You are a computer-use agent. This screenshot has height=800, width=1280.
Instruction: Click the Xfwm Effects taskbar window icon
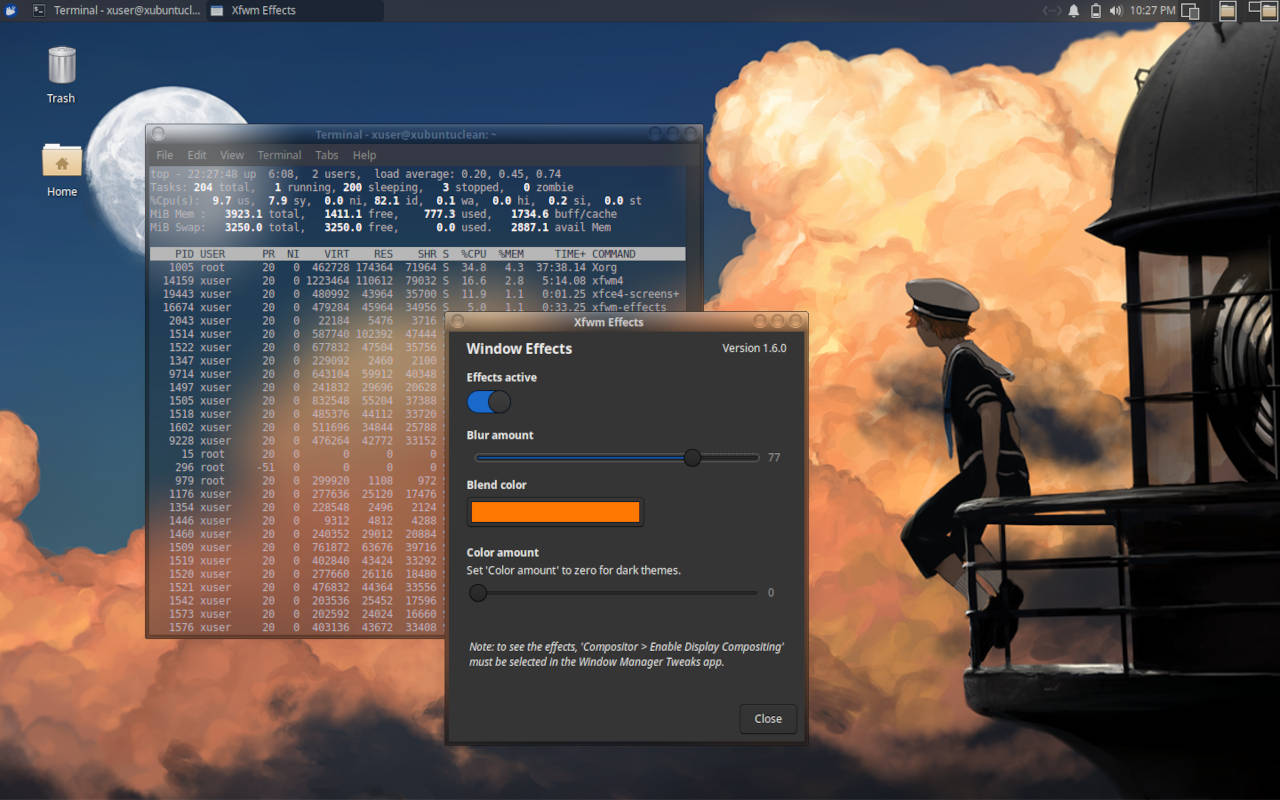215,11
